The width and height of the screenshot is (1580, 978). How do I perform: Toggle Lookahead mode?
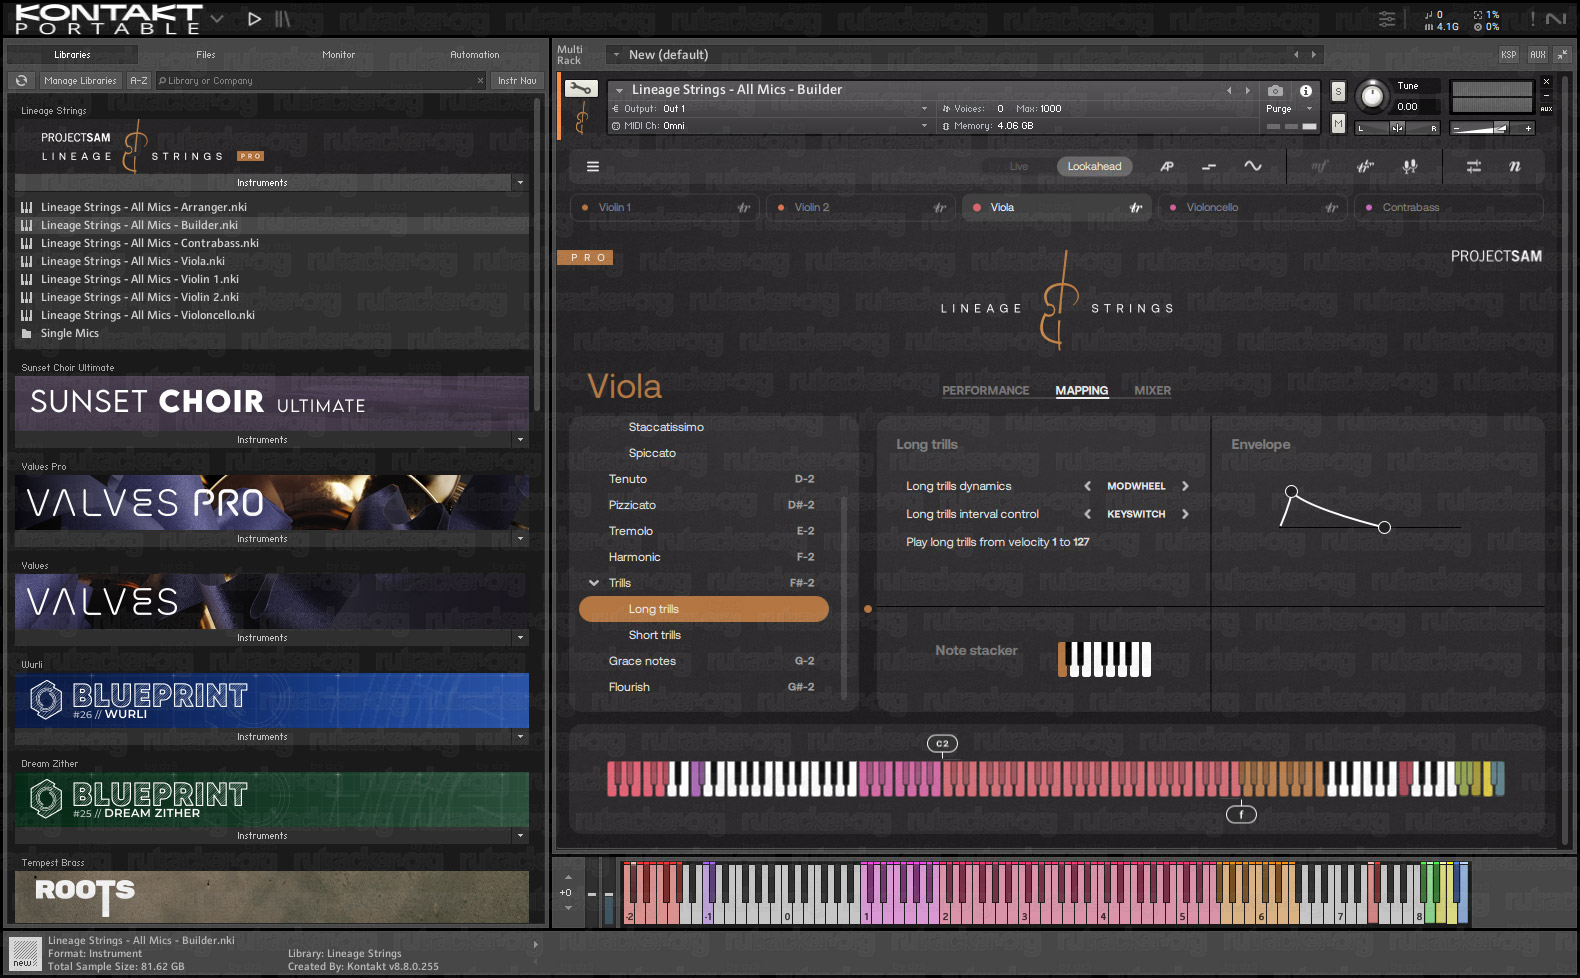coord(1094,167)
